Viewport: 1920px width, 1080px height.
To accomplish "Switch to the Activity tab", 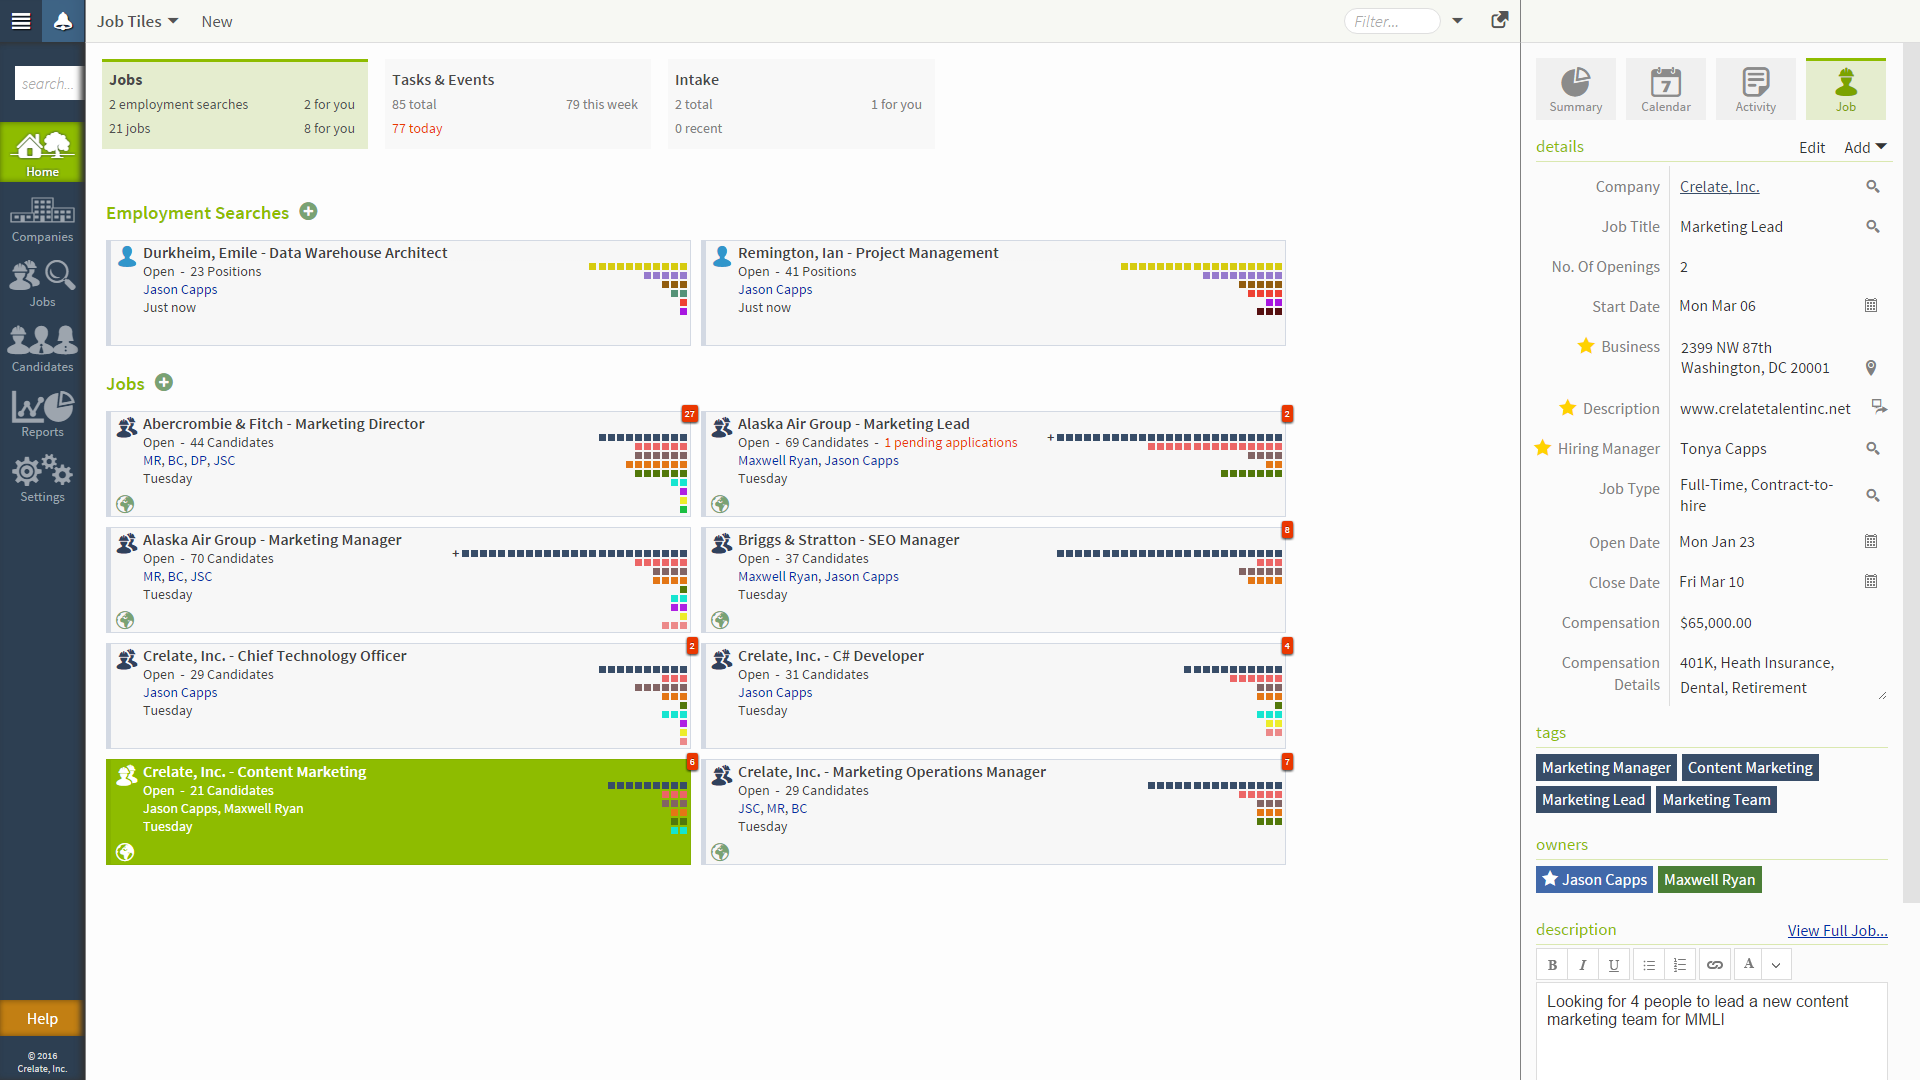I will click(x=1755, y=89).
